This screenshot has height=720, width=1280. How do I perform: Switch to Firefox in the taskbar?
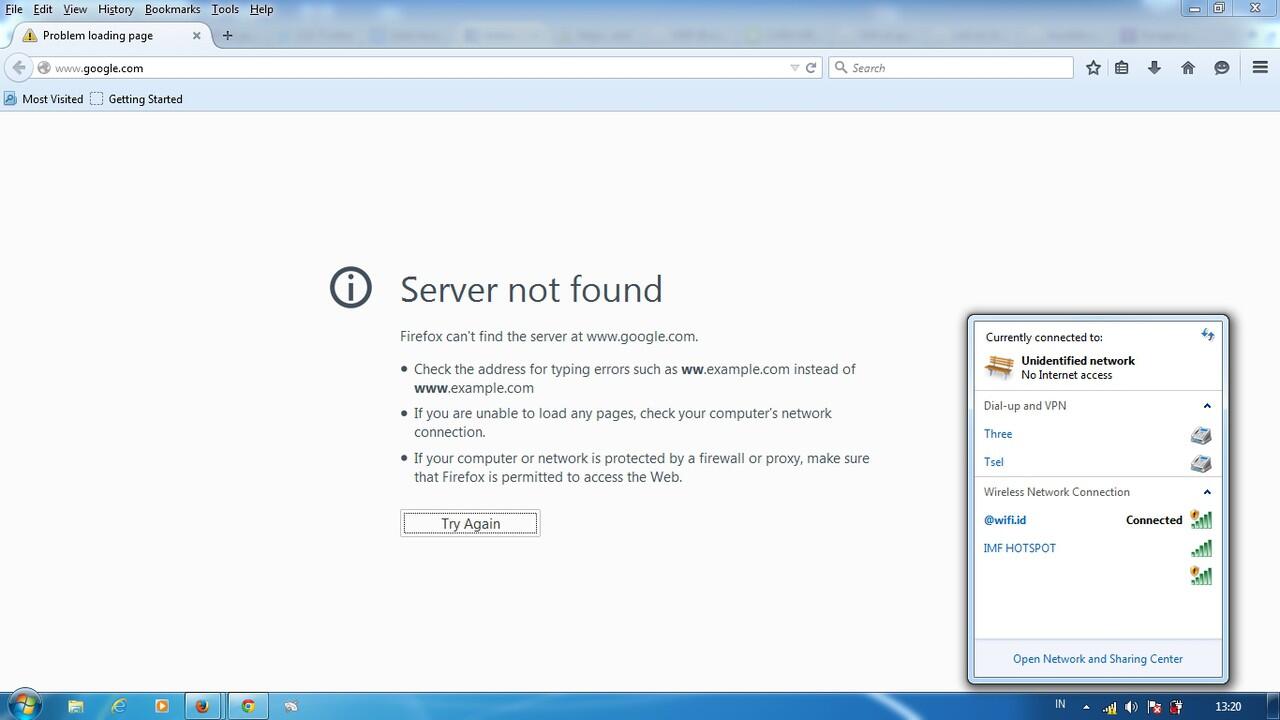tap(202, 706)
